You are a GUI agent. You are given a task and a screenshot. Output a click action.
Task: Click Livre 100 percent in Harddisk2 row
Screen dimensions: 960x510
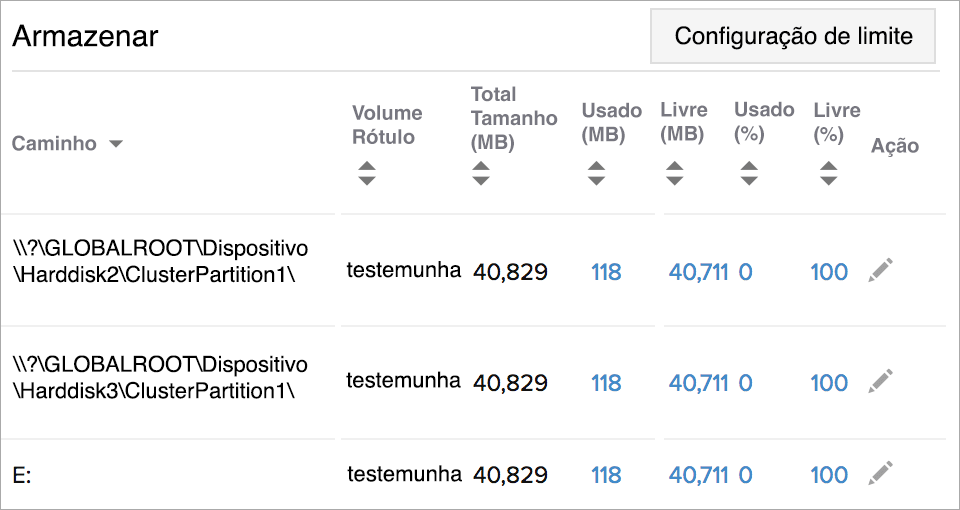pyautogui.click(x=829, y=272)
